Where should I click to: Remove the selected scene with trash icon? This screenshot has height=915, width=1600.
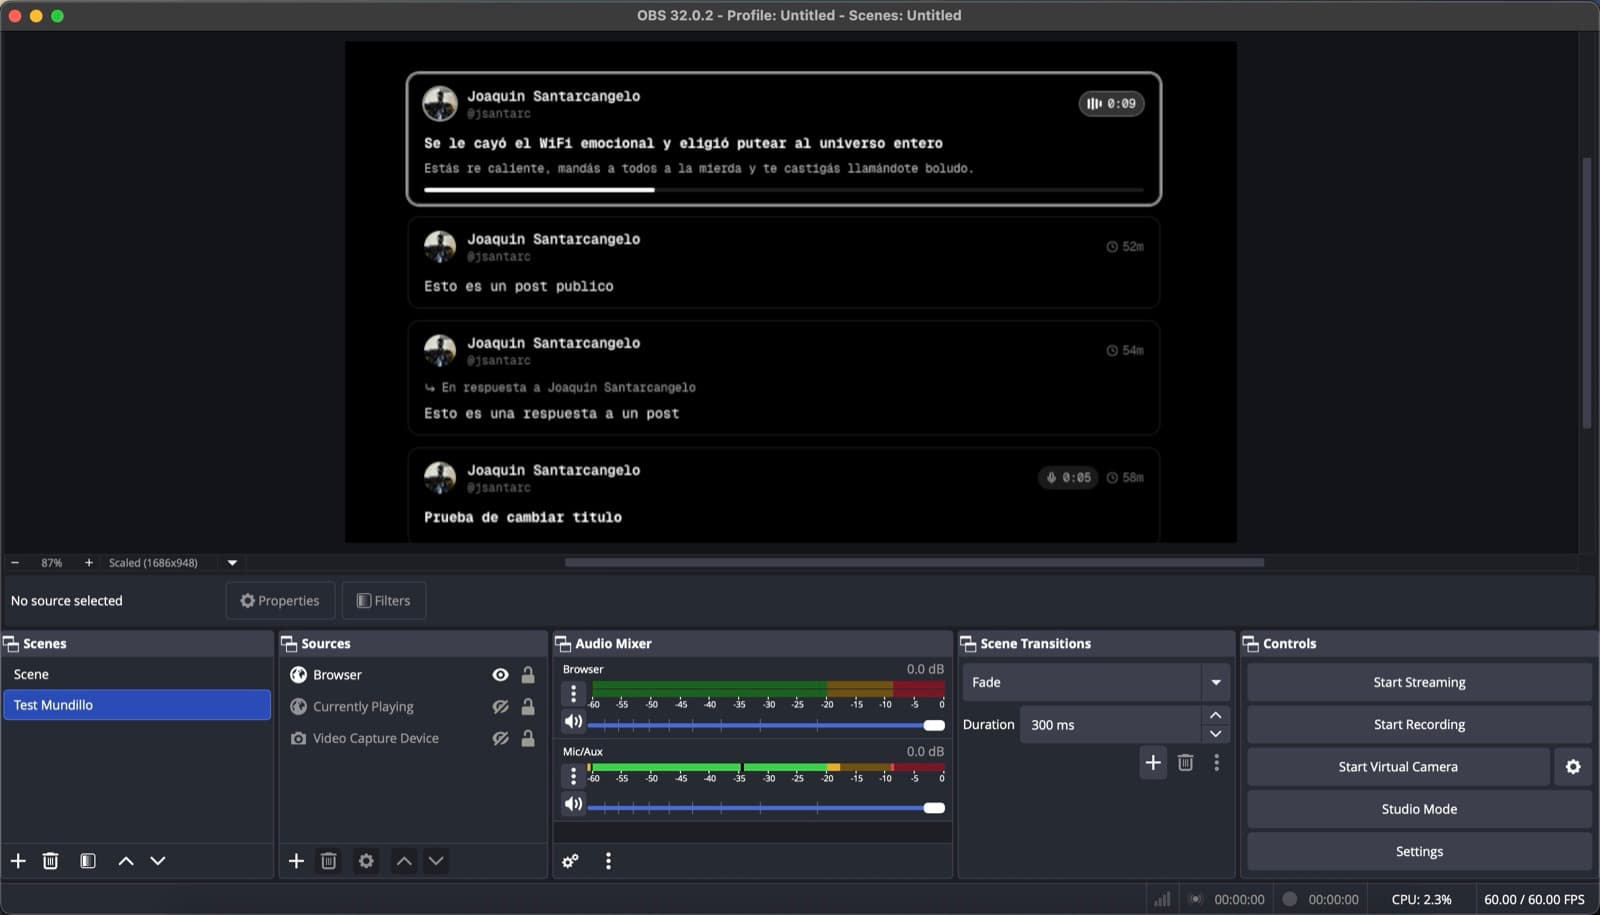[51, 861]
